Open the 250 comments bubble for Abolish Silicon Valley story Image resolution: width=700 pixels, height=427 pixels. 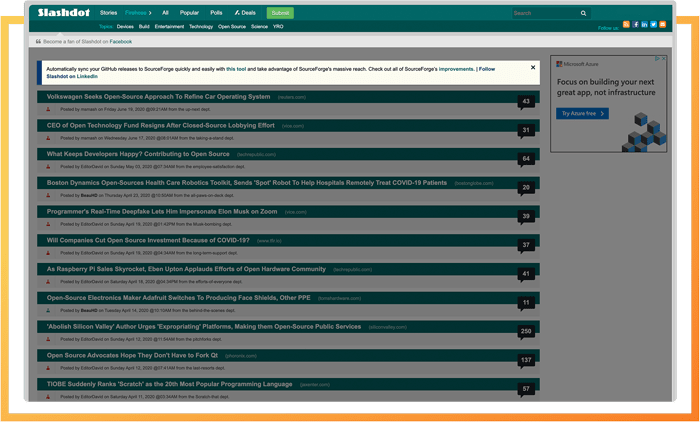pos(526,331)
